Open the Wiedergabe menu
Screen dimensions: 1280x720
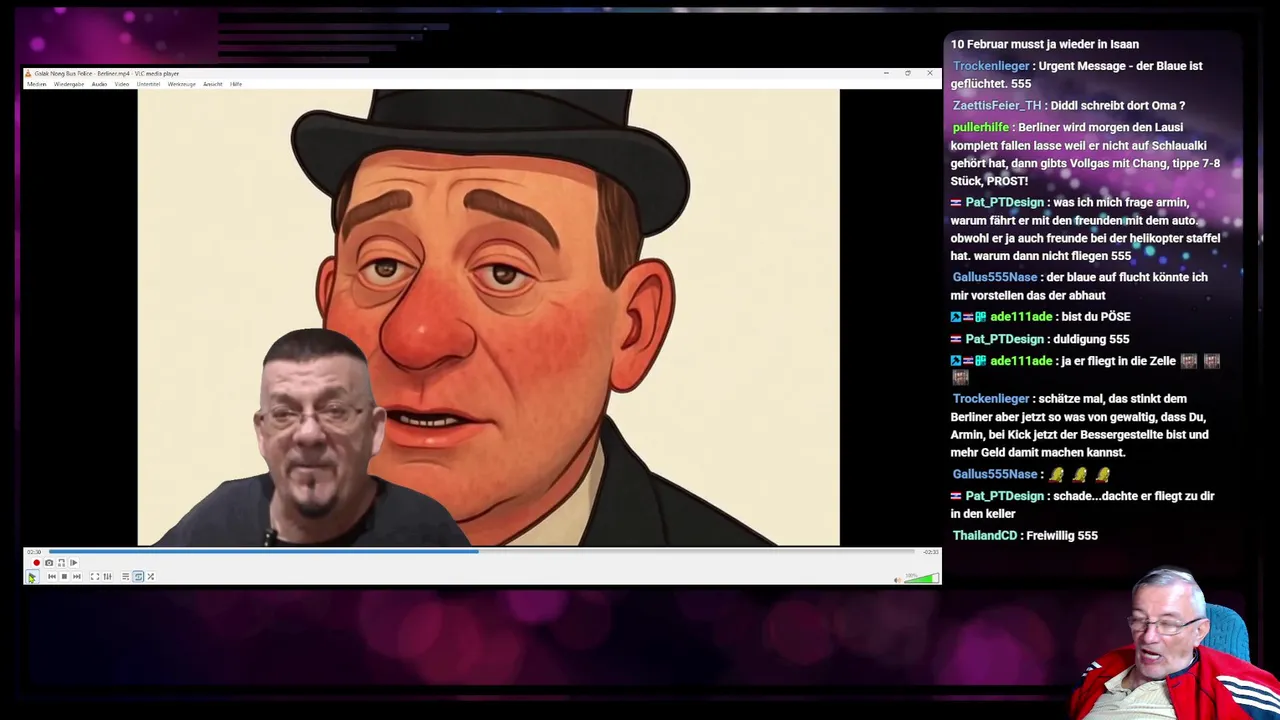pyautogui.click(x=69, y=84)
